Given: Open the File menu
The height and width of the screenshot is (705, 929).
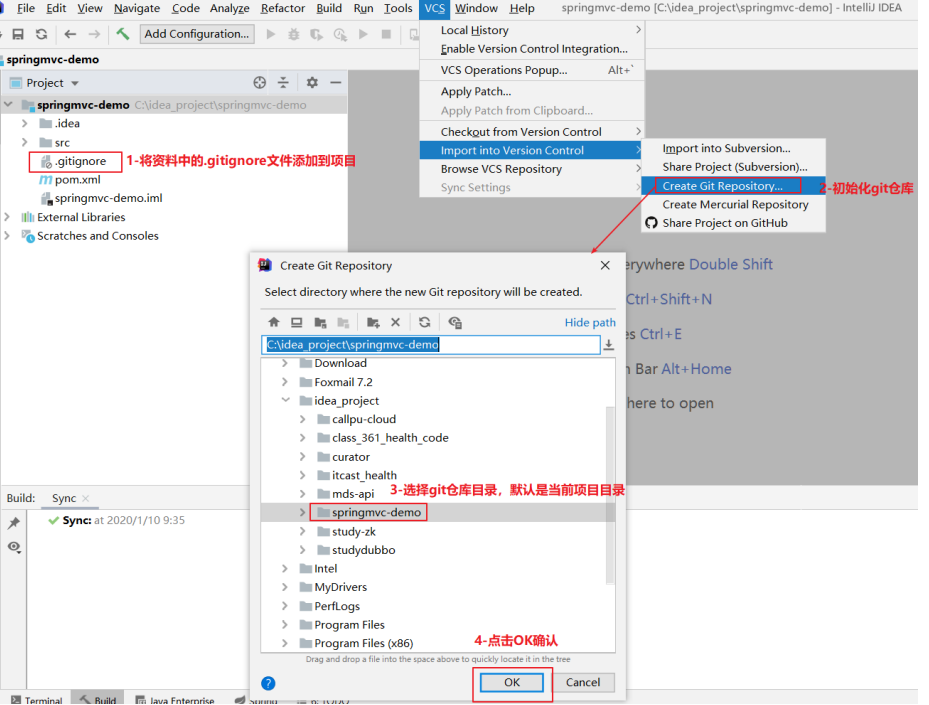Looking at the screenshot, I should tap(25, 8).
